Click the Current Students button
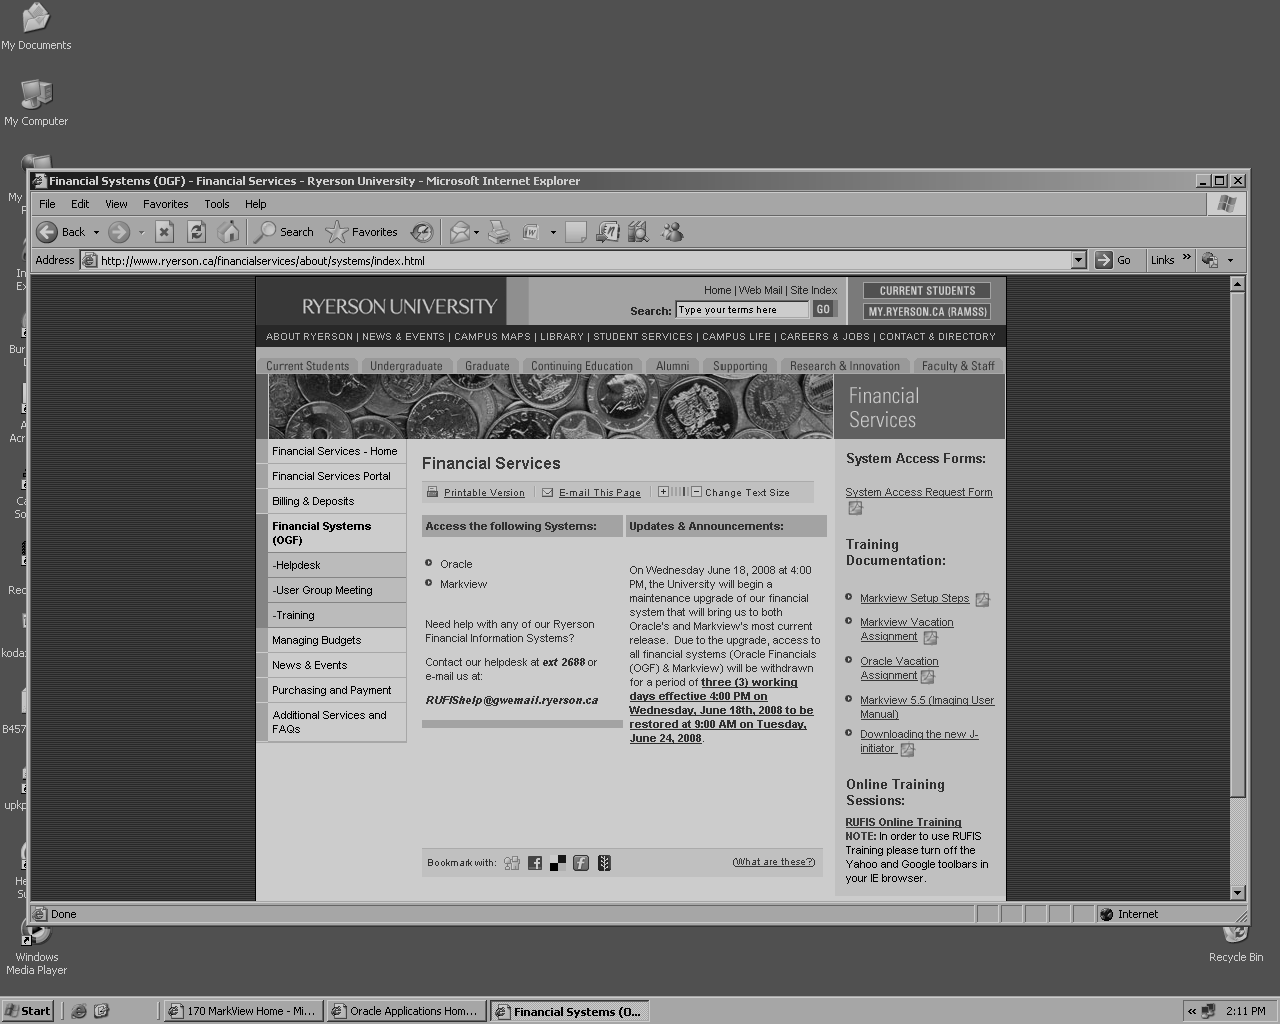1280x1024 pixels. 926,291
